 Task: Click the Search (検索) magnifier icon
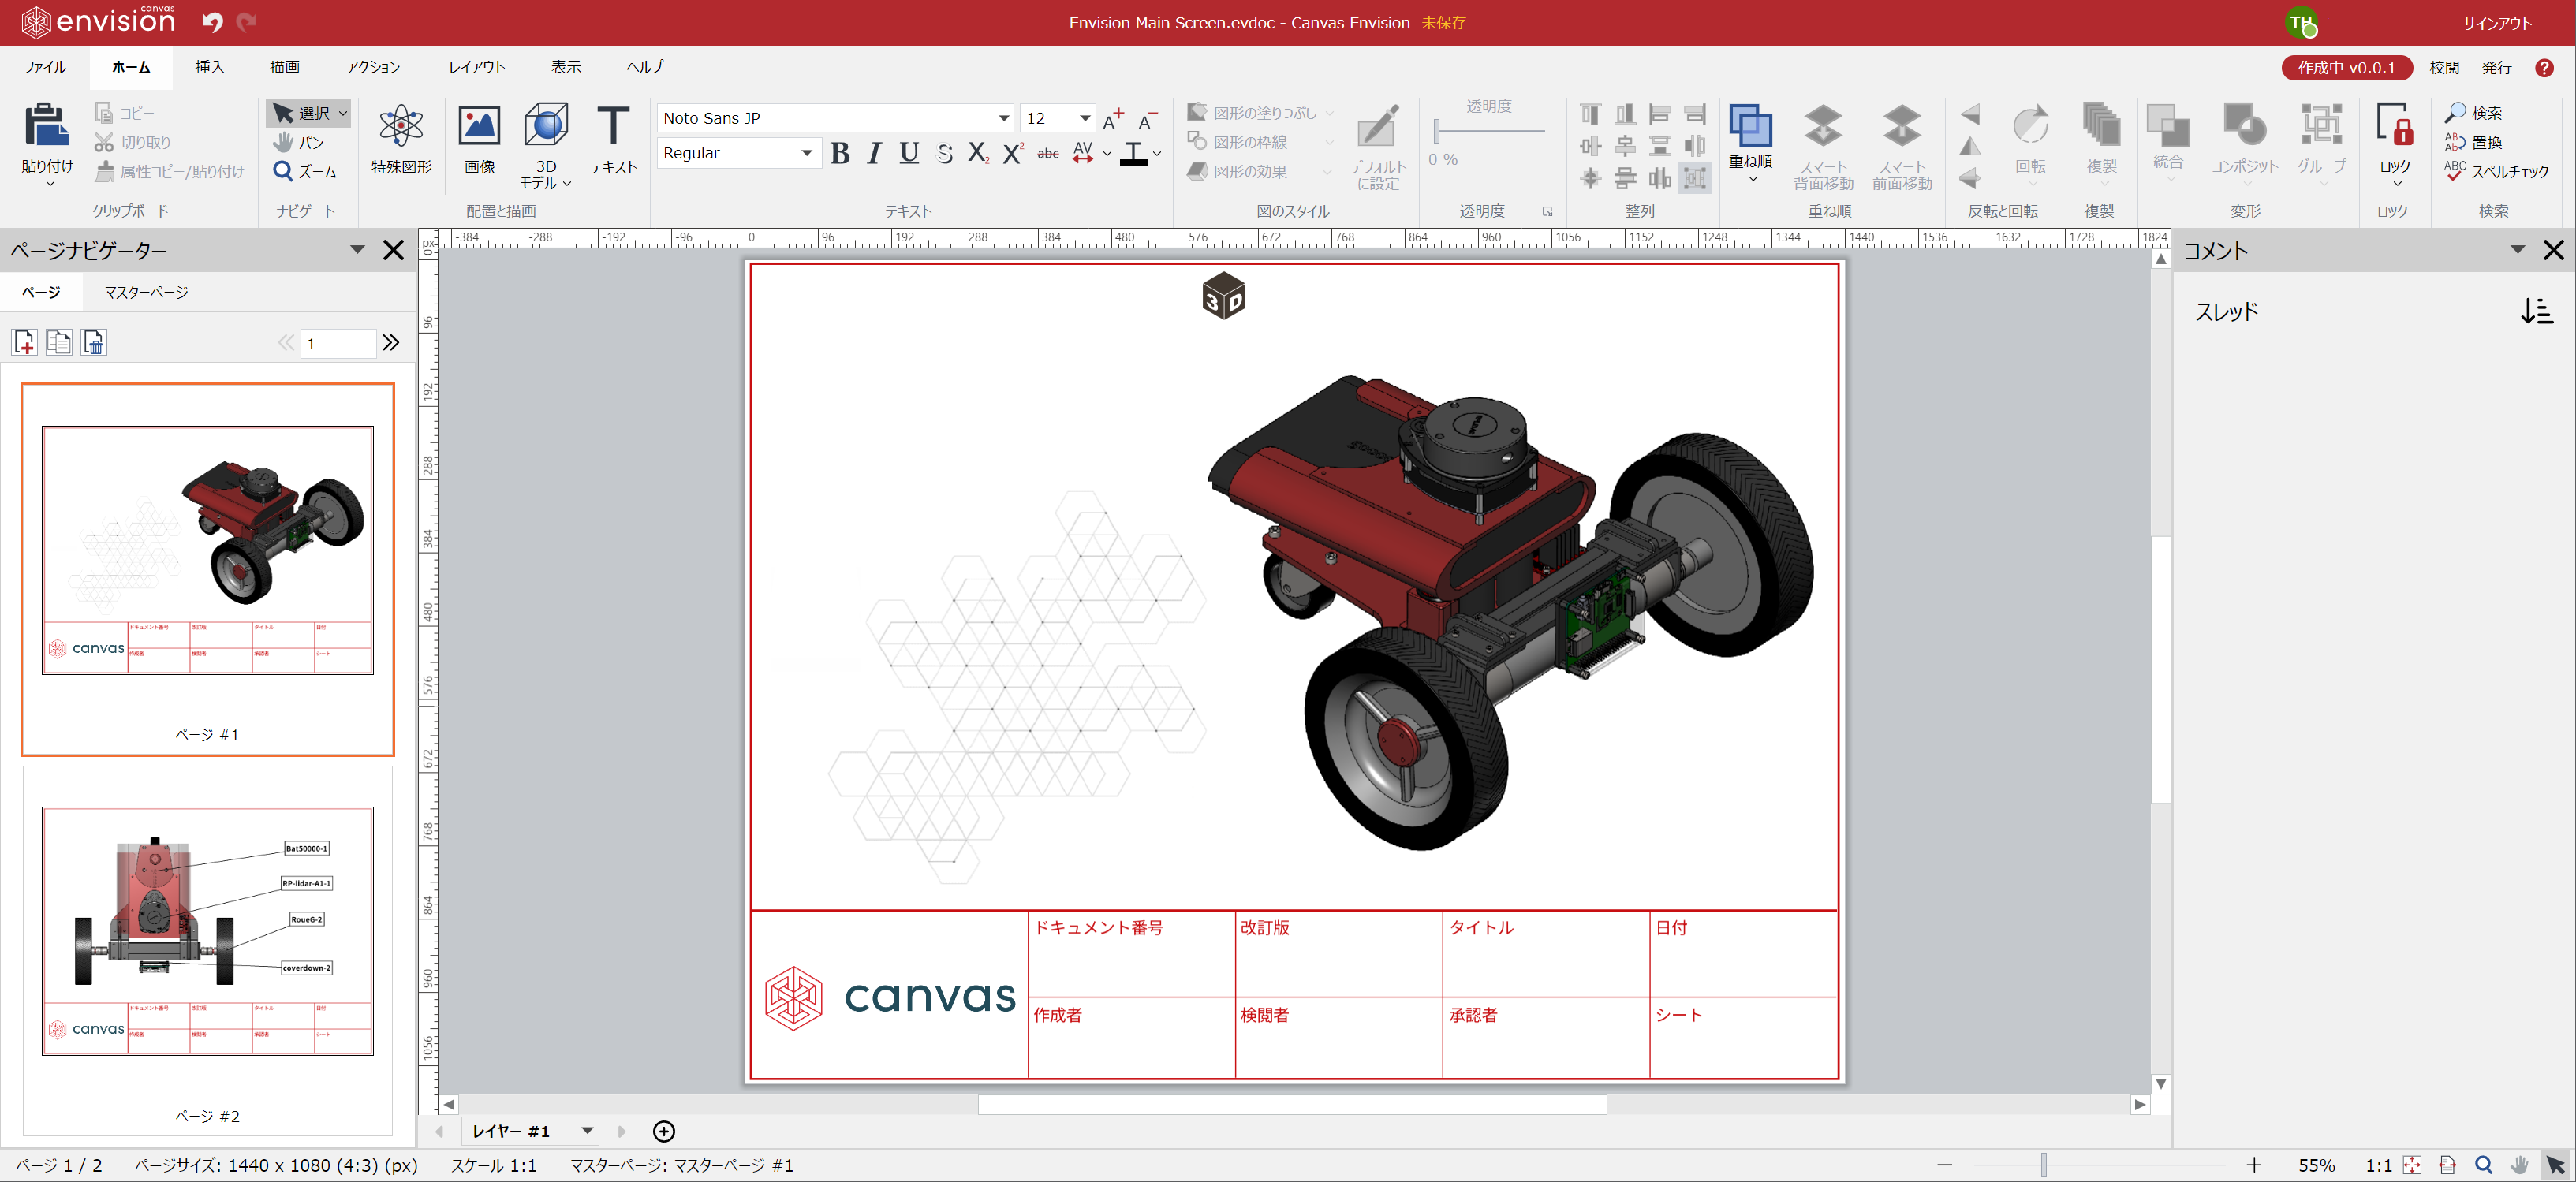2455,112
